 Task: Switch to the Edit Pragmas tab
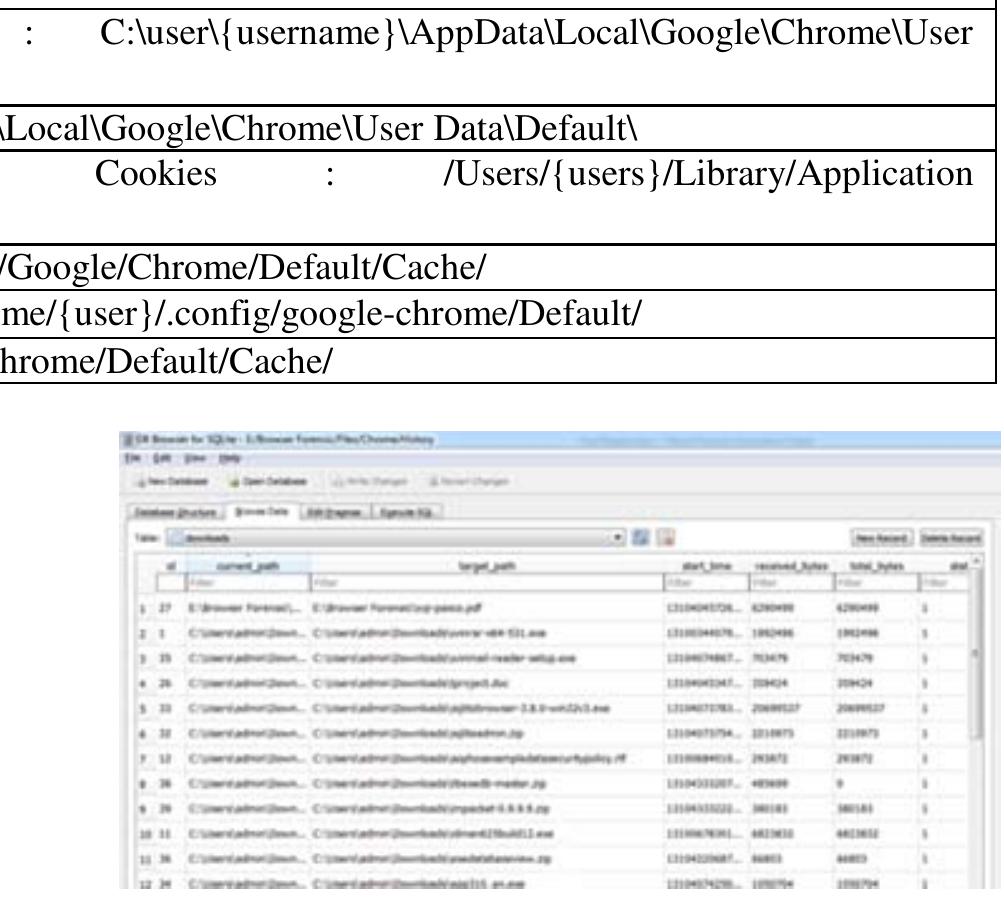335,512
